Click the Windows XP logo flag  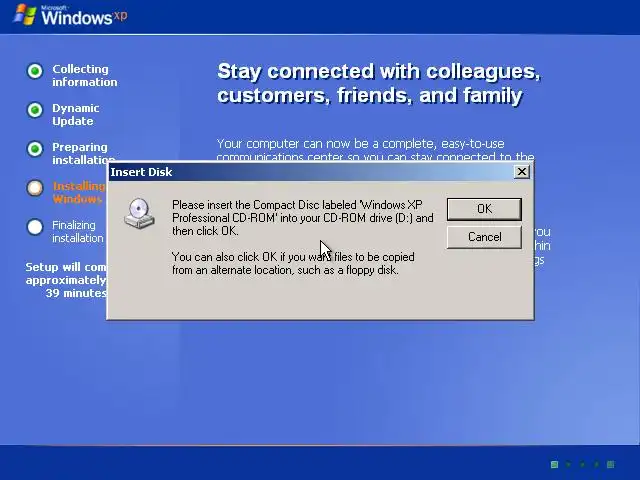point(24,15)
